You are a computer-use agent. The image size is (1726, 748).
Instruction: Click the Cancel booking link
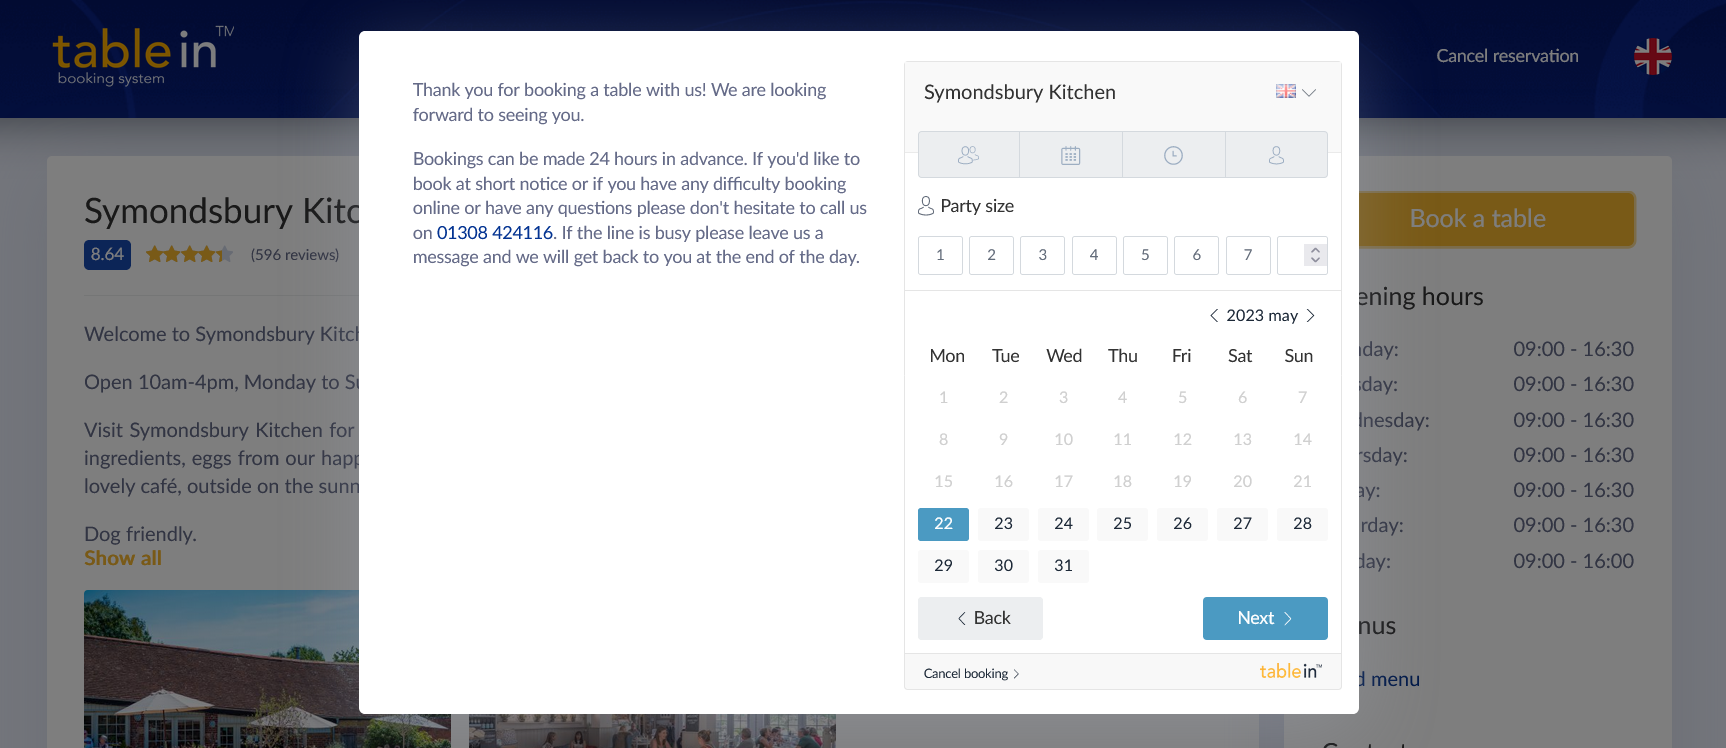pyautogui.click(x=971, y=674)
